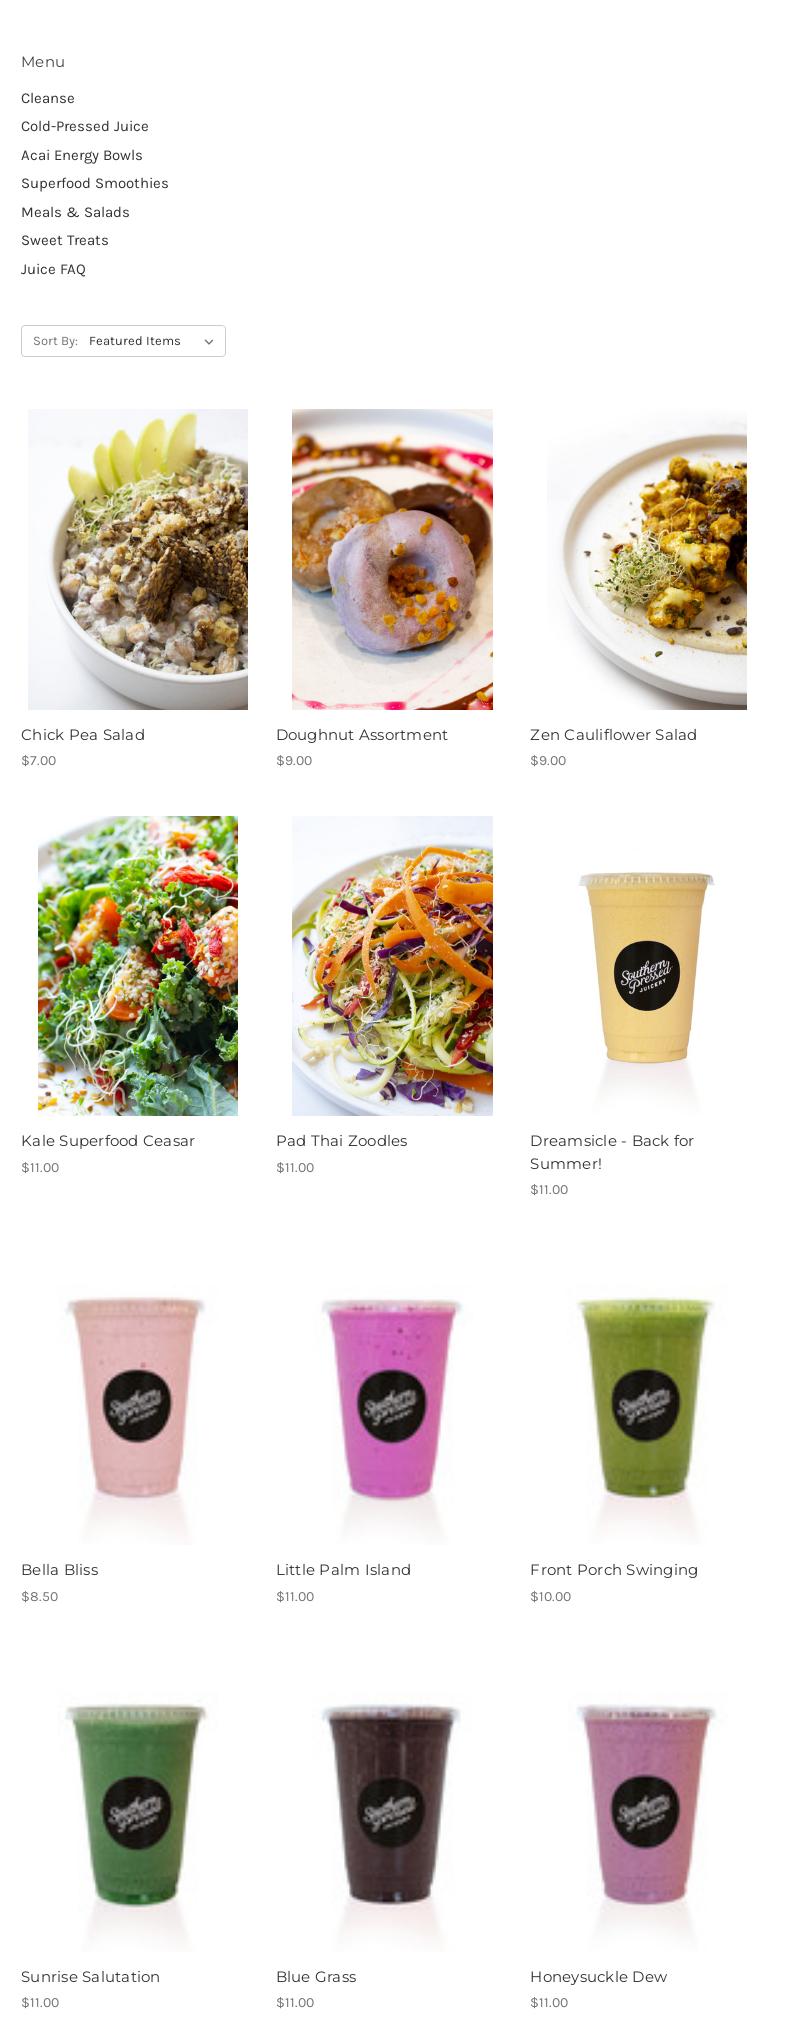Go to Cold-Pressed Juice category
Viewport: 785px width, 2038px height.
[x=85, y=126]
